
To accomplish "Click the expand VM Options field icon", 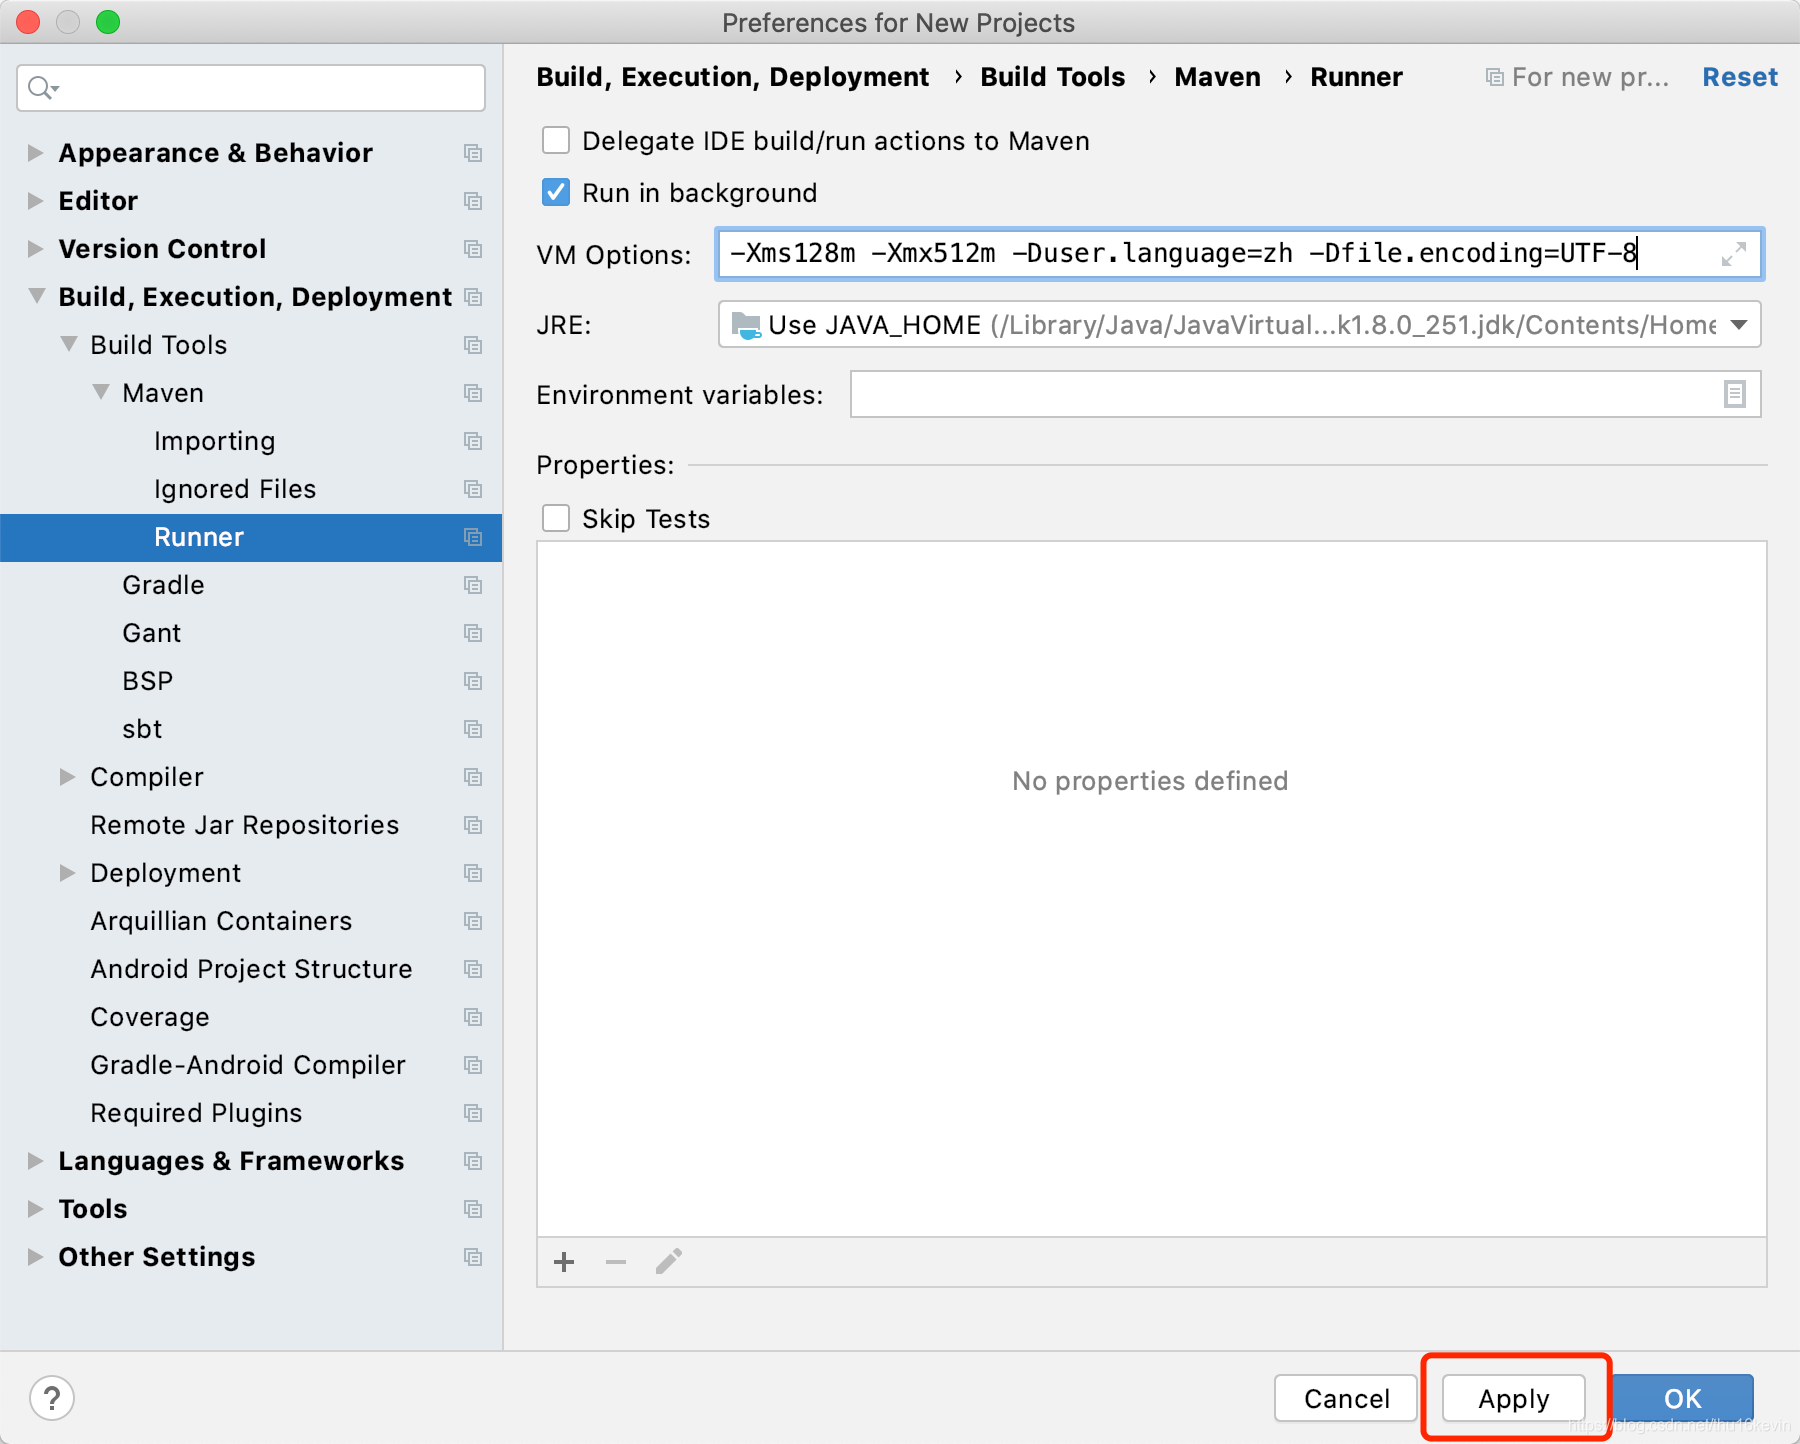I will click(1734, 254).
